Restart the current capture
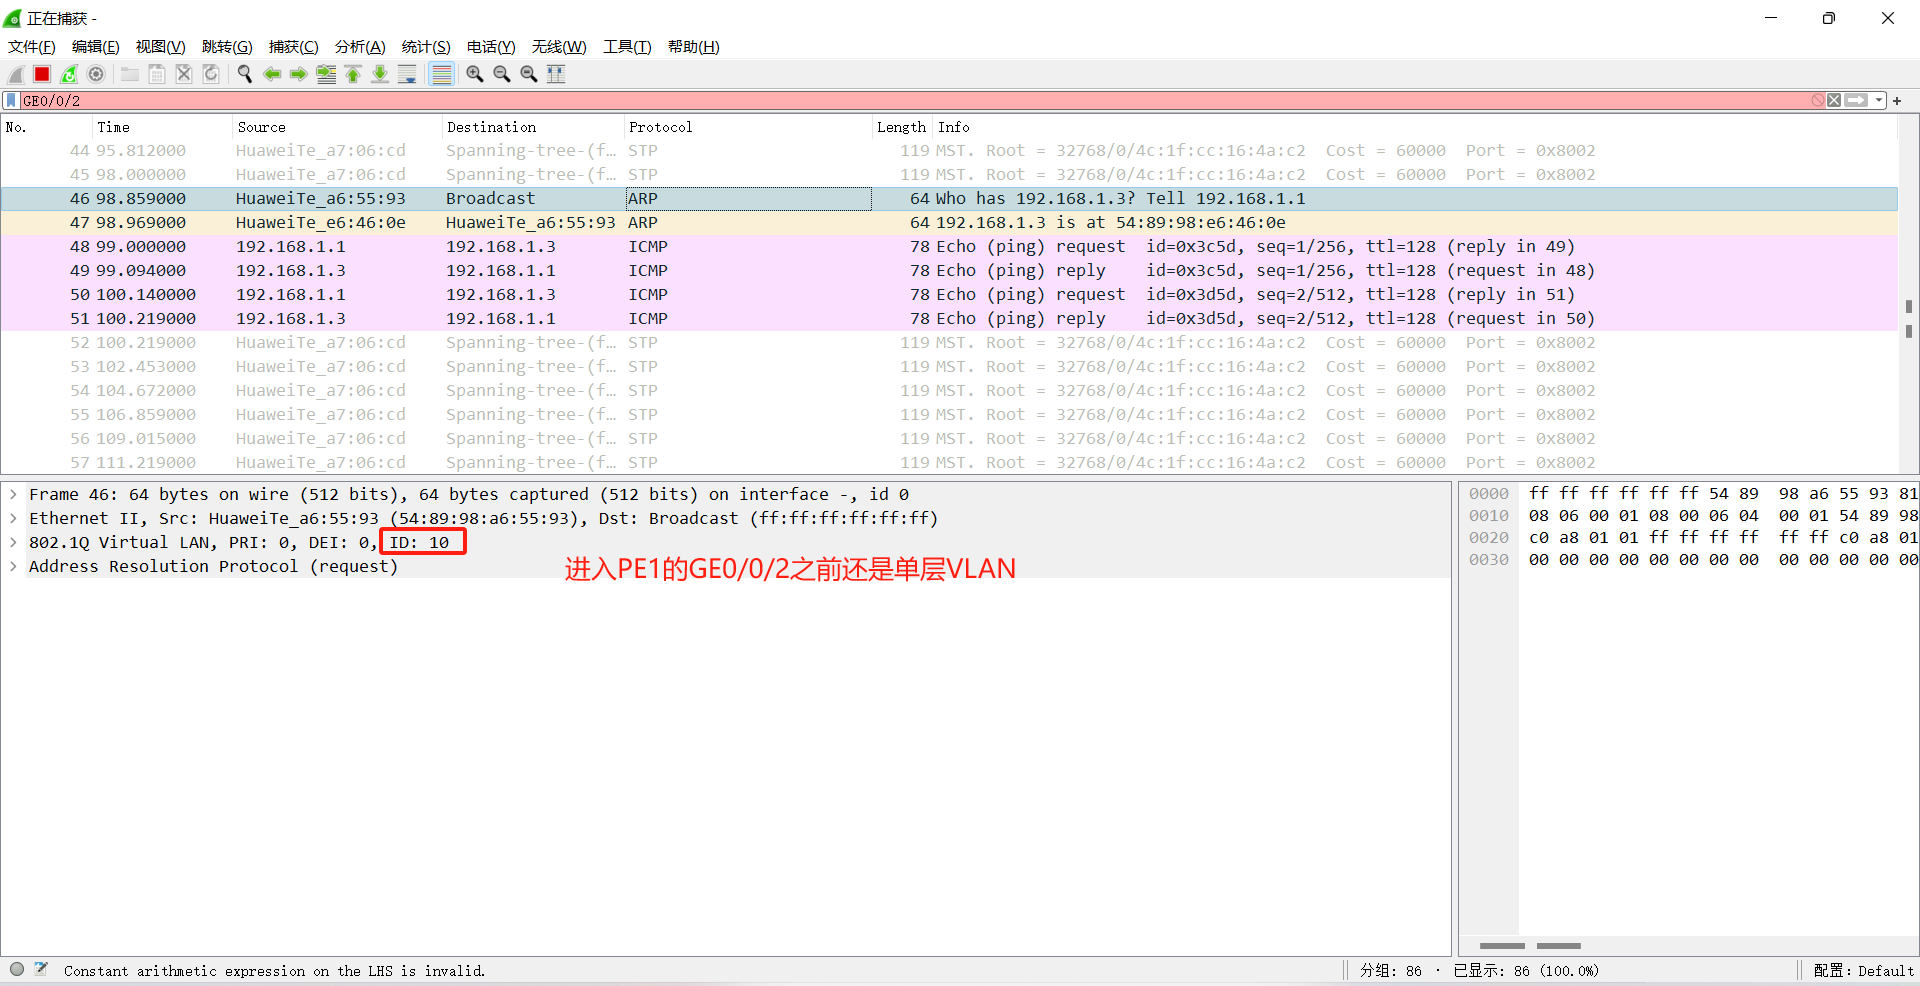1920x986 pixels. [69, 74]
